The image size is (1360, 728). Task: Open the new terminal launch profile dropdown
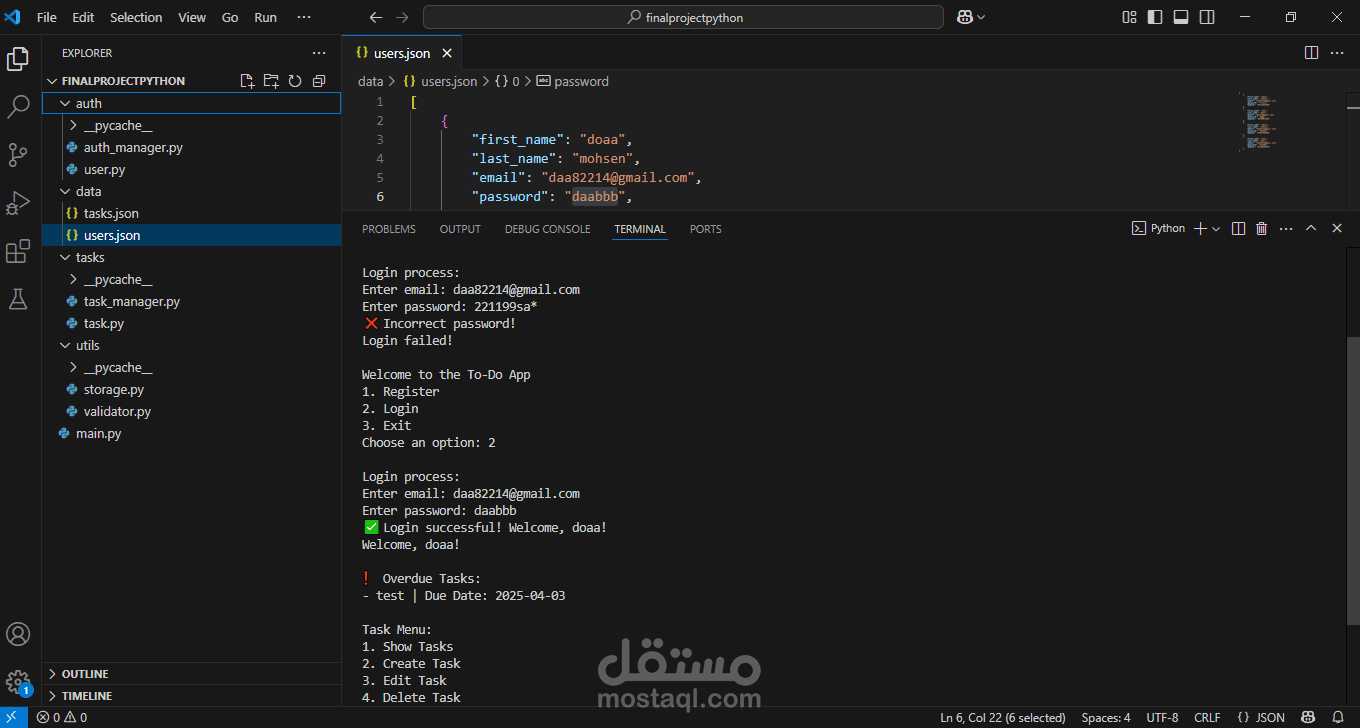[x=1216, y=229]
